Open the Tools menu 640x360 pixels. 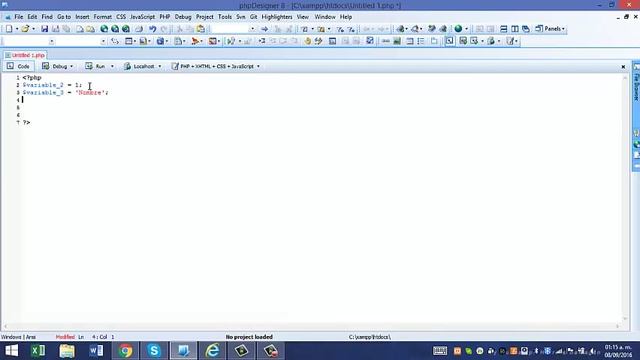pos(225,17)
